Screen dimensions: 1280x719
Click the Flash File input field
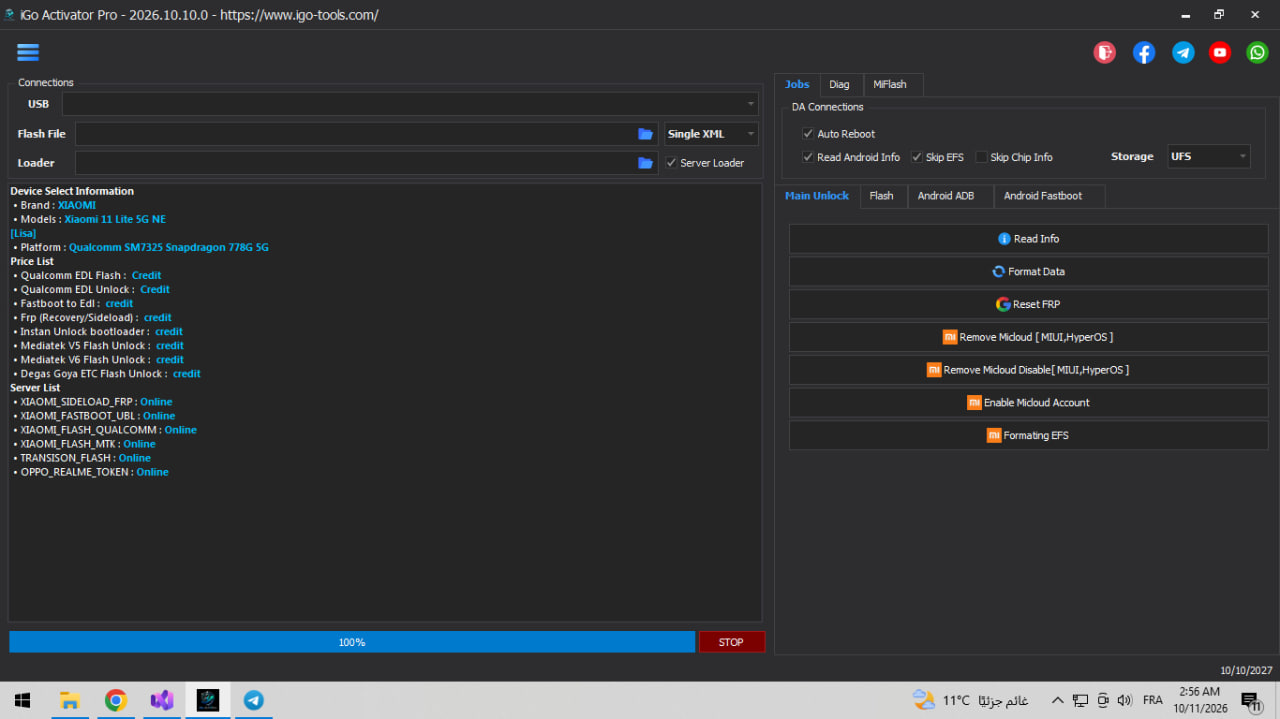[x=355, y=134]
